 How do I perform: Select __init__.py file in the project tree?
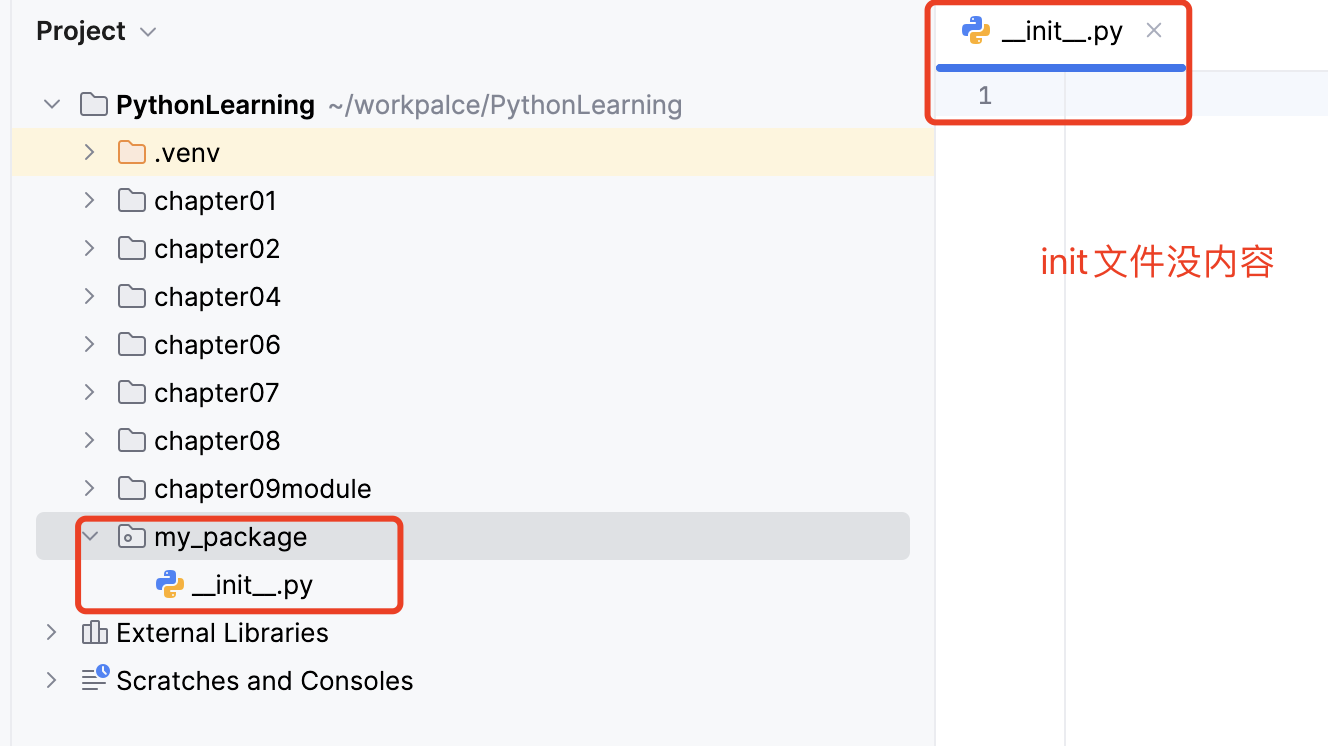point(252,585)
